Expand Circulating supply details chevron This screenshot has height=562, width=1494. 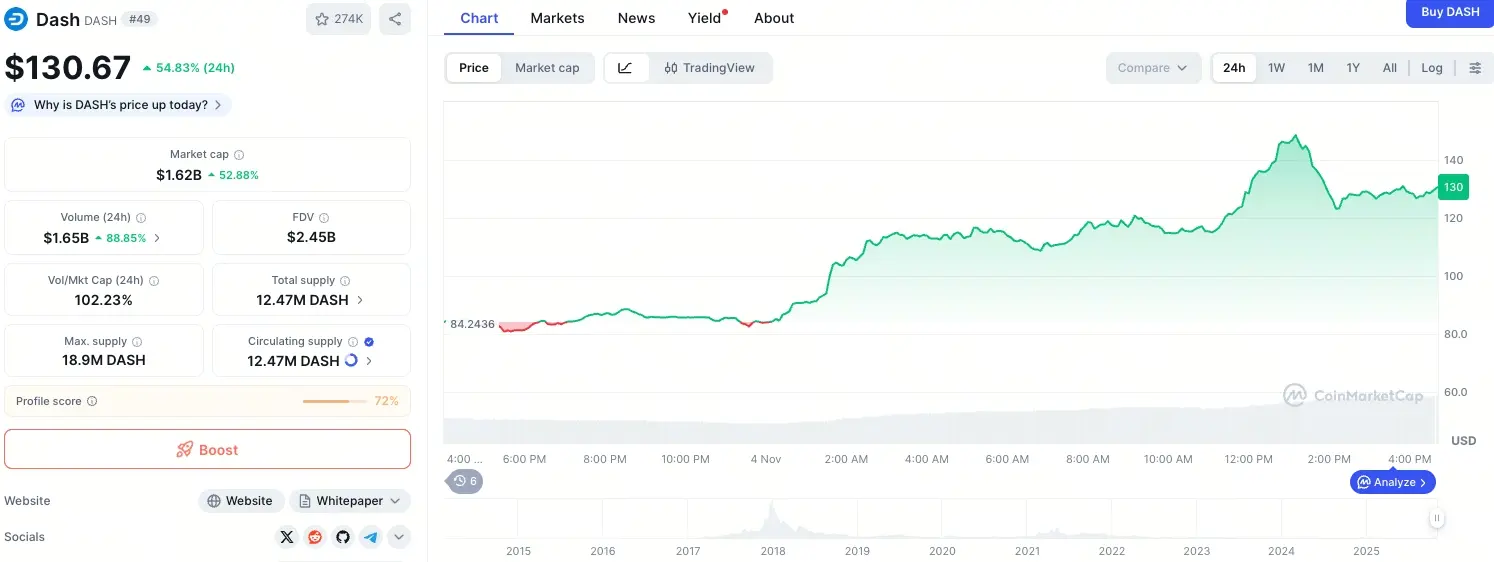tap(369, 361)
